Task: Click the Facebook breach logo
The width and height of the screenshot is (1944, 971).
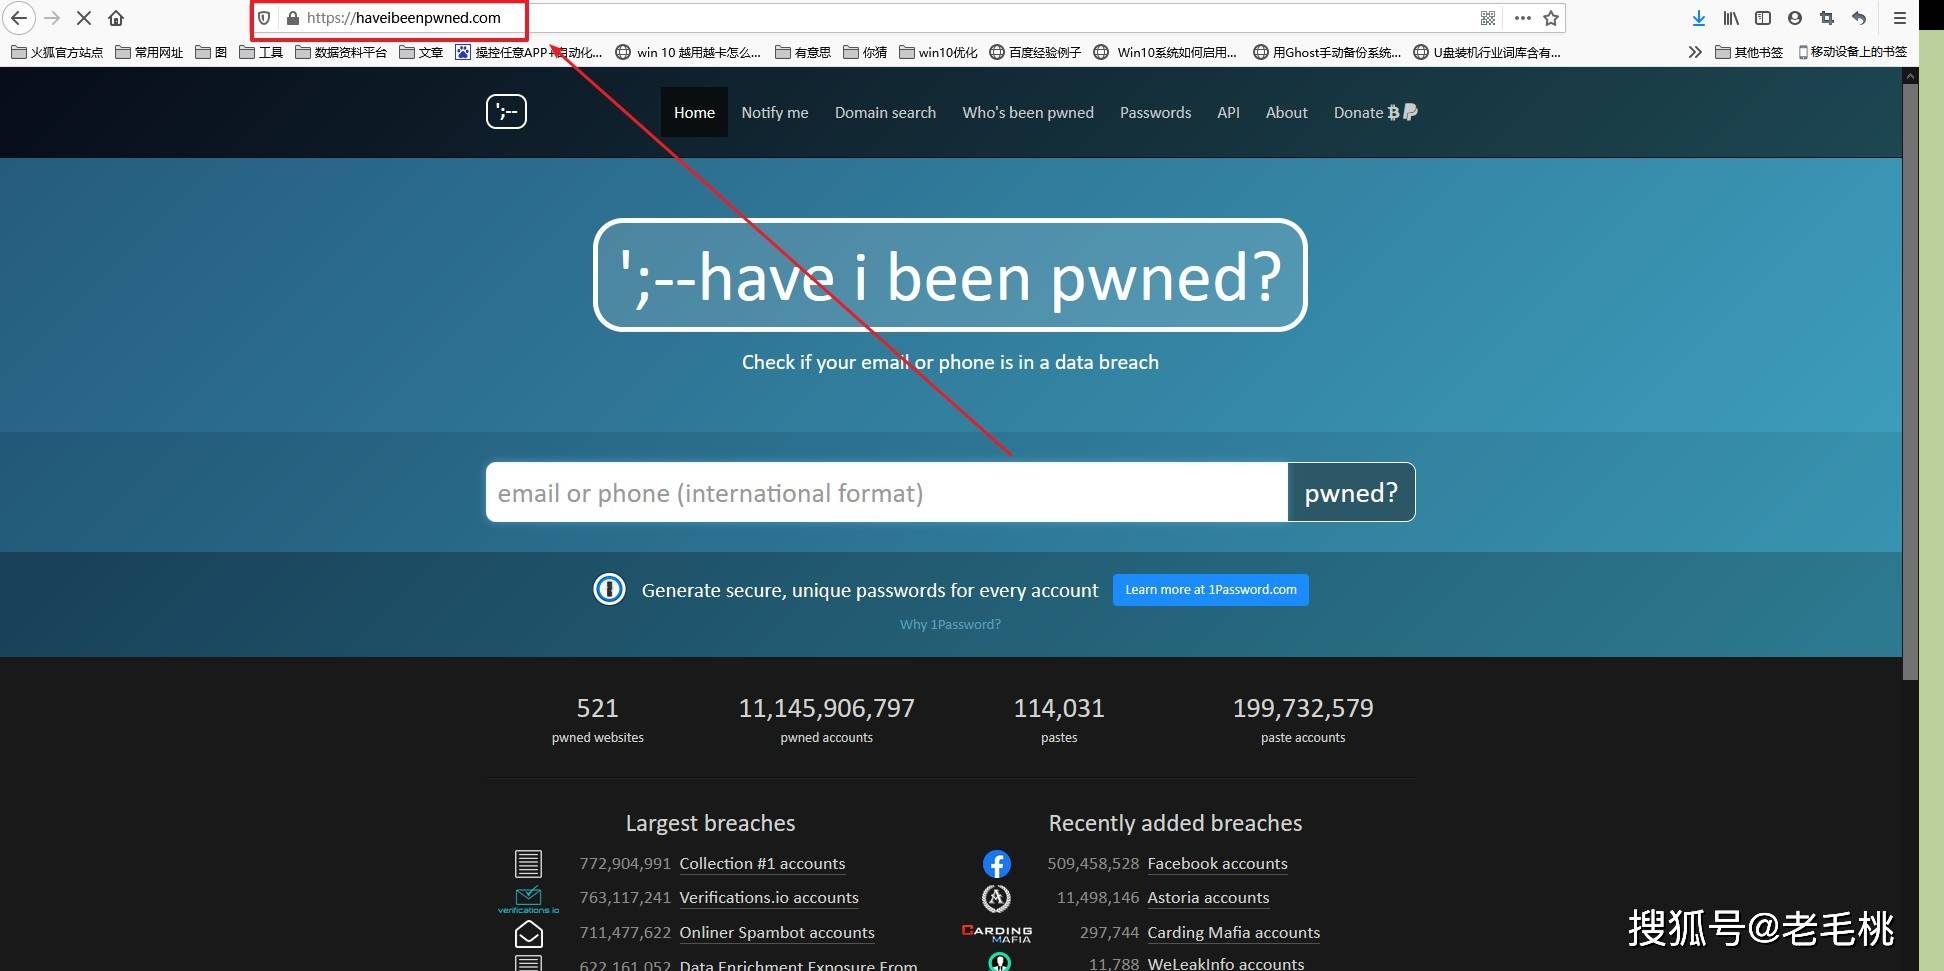Action: (x=997, y=864)
